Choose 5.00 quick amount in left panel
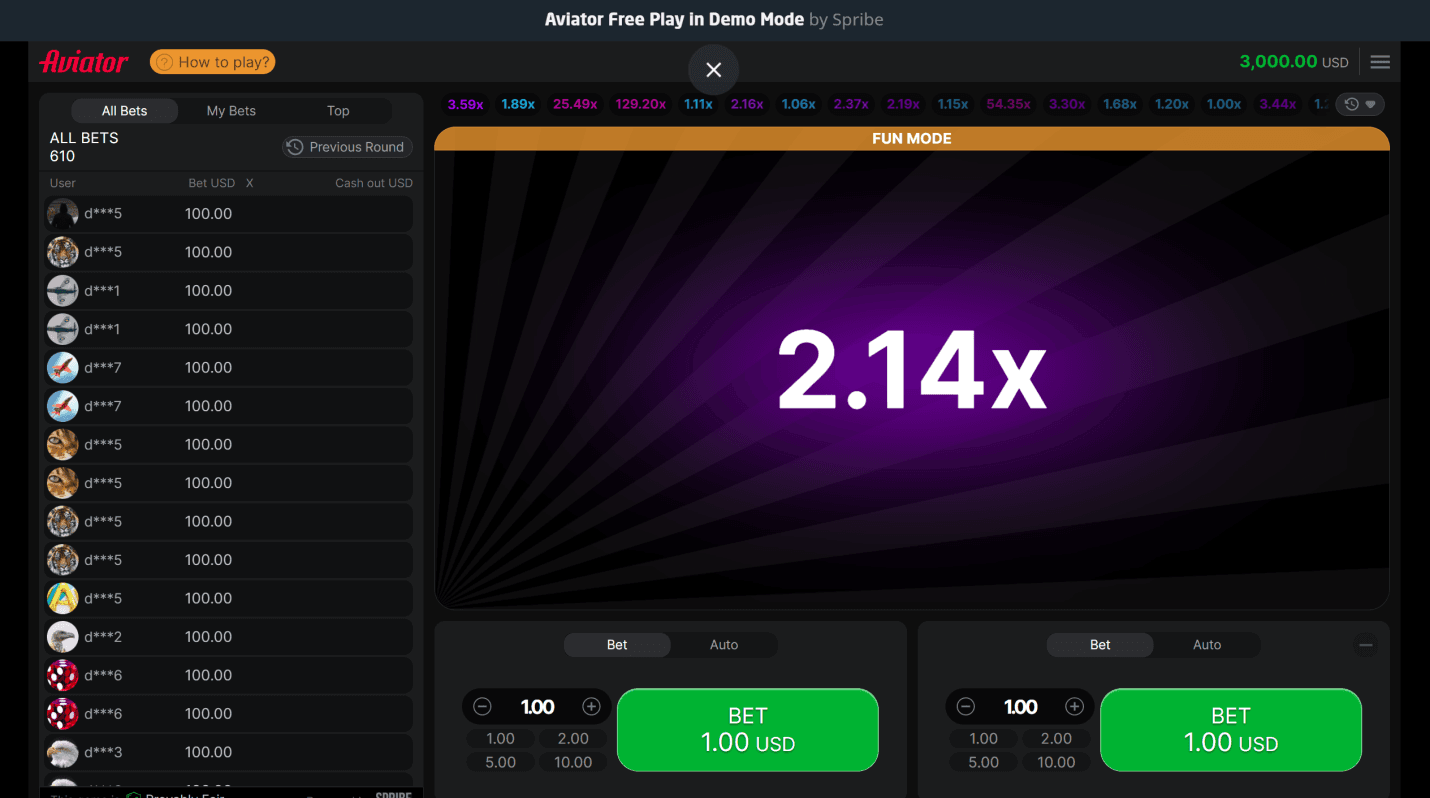 500,762
